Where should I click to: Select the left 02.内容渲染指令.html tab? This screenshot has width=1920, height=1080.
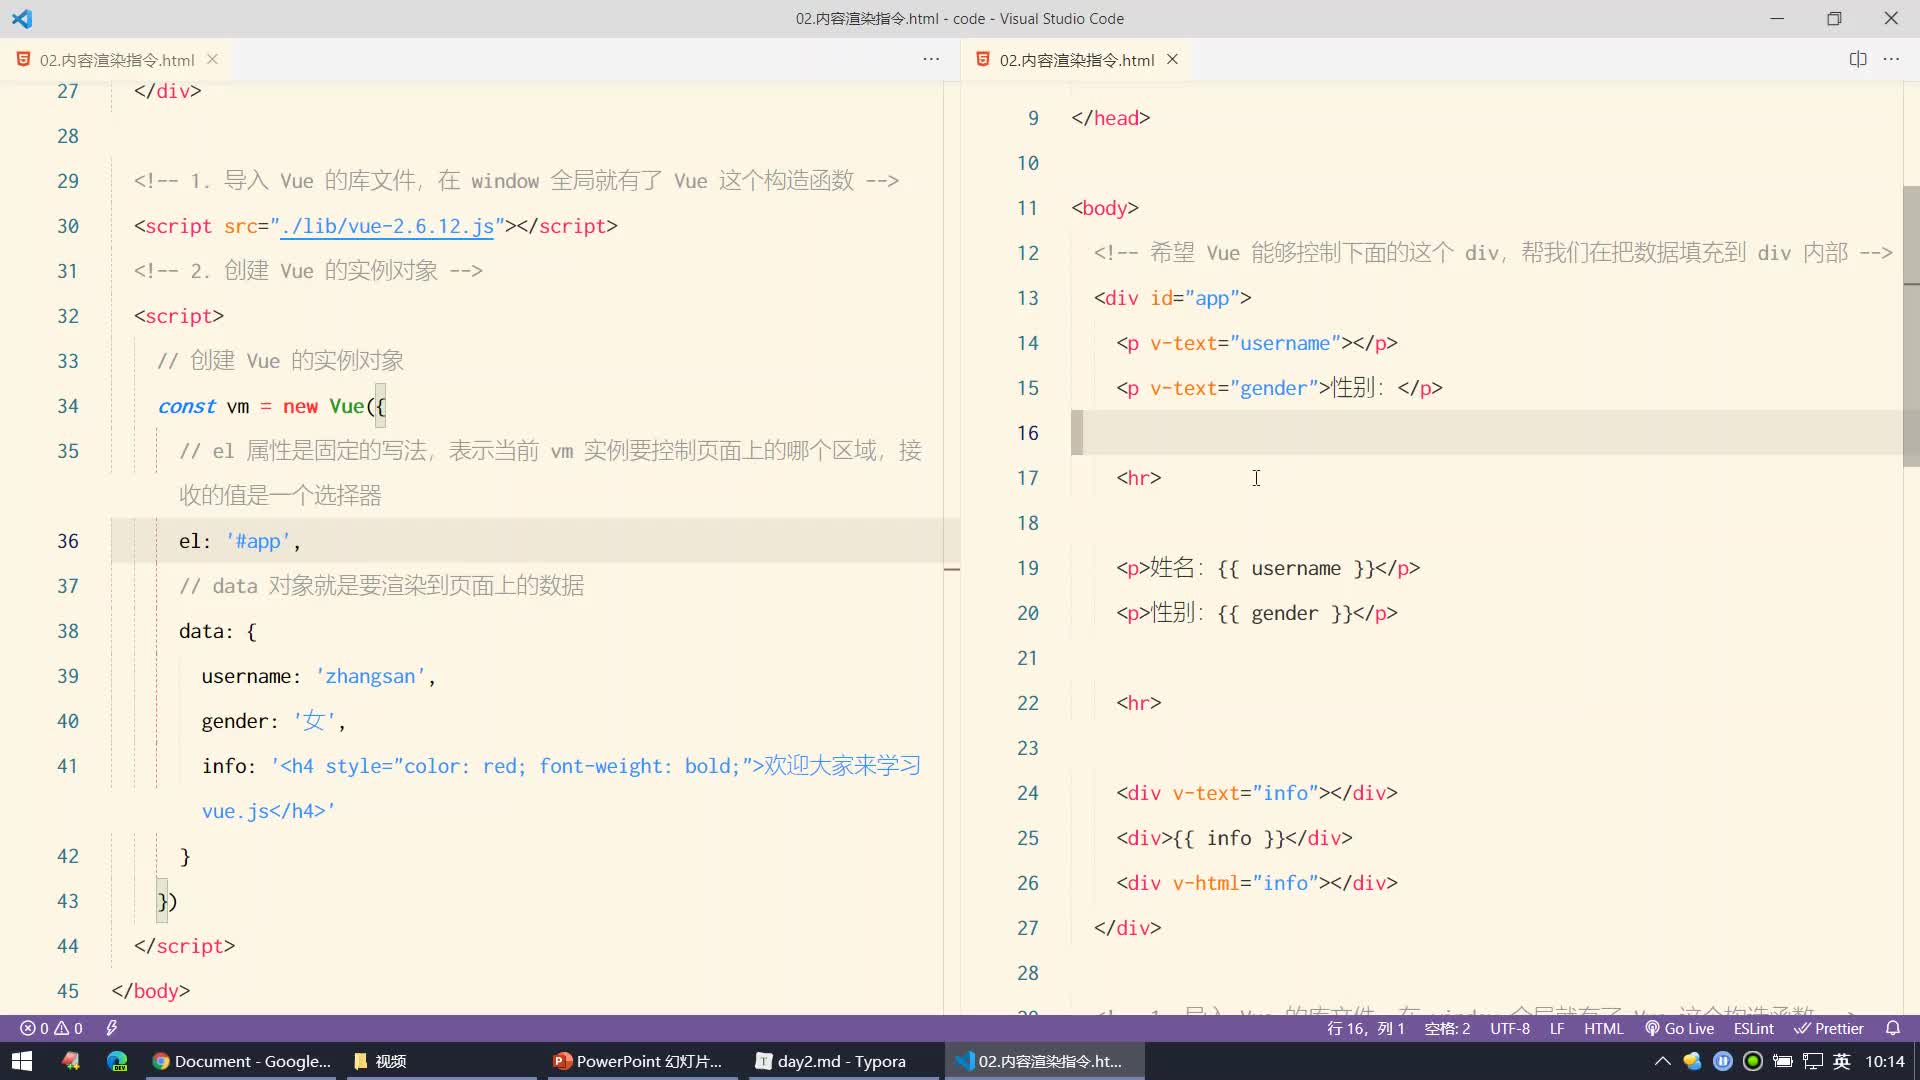[117, 60]
